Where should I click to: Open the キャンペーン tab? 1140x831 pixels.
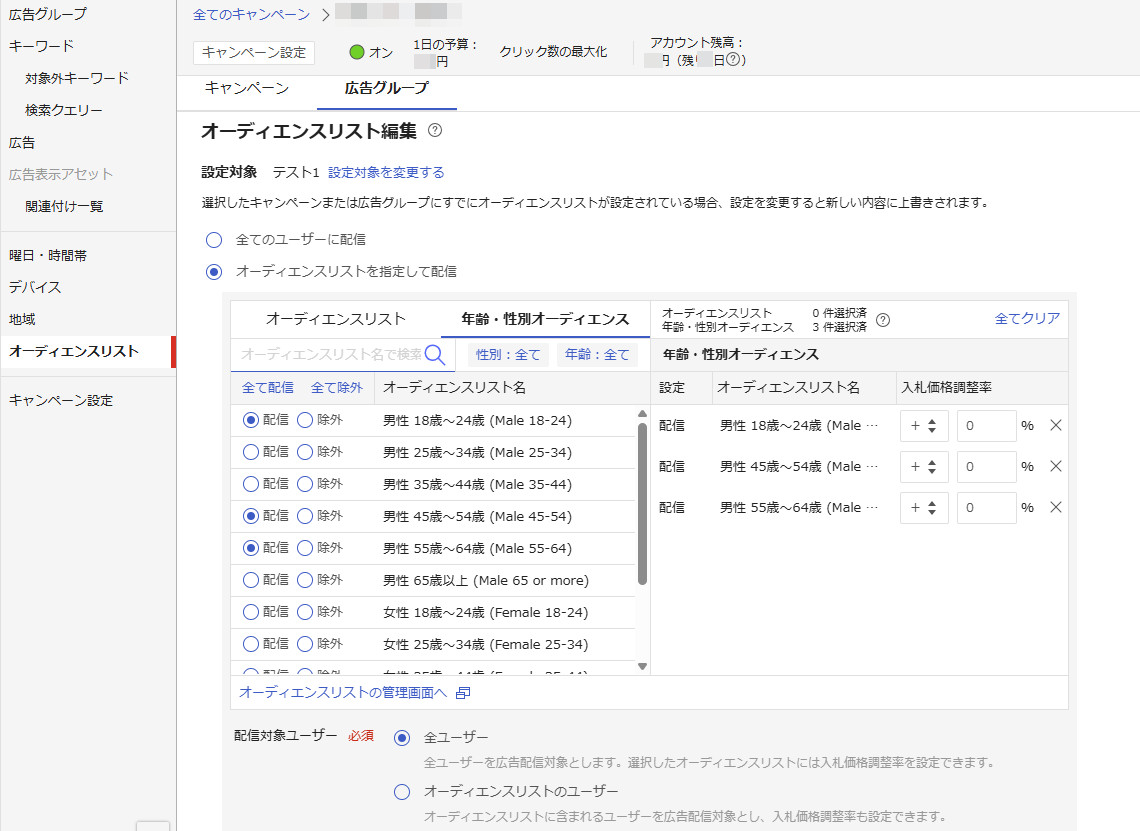(x=246, y=89)
